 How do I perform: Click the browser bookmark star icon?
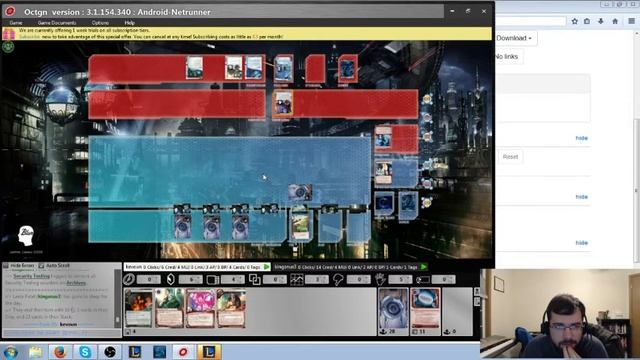pos(575,21)
